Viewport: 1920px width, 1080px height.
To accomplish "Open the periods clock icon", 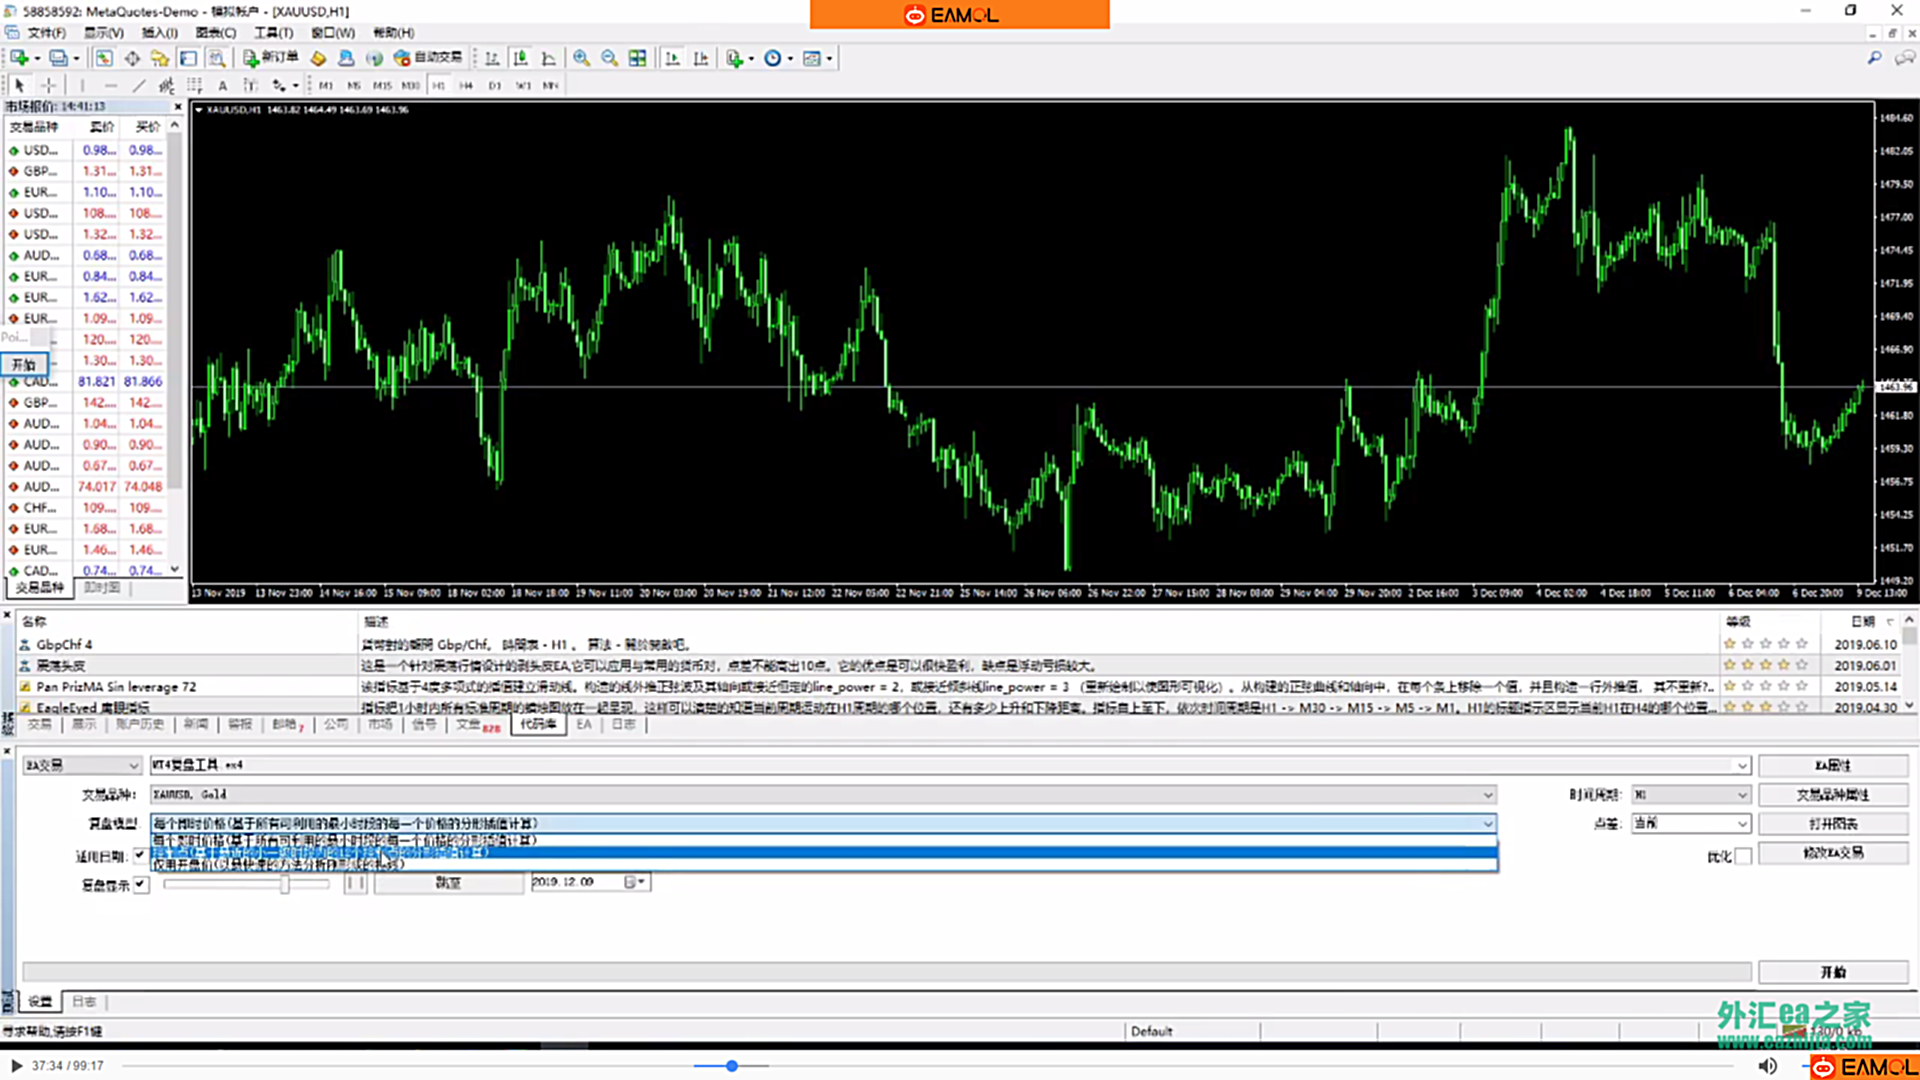I will click(x=773, y=58).
